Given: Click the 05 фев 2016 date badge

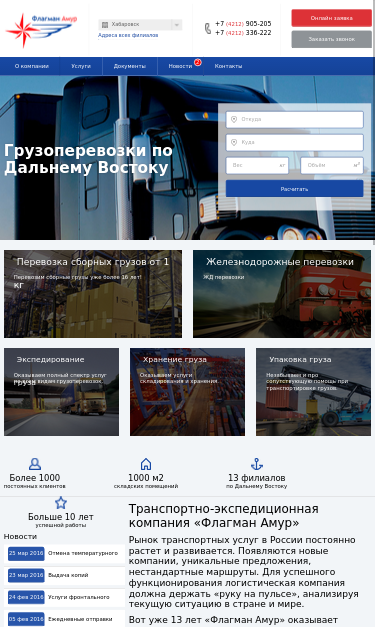Looking at the screenshot, I should click(26, 619).
